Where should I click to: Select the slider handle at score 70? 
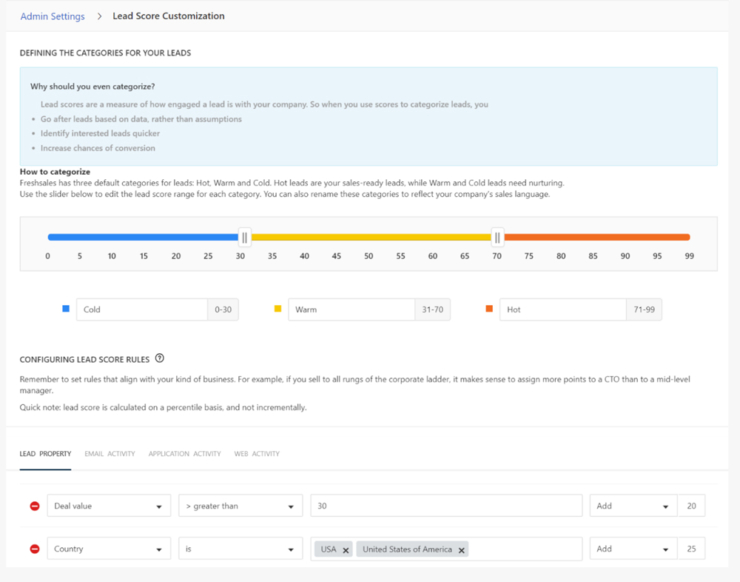498,237
